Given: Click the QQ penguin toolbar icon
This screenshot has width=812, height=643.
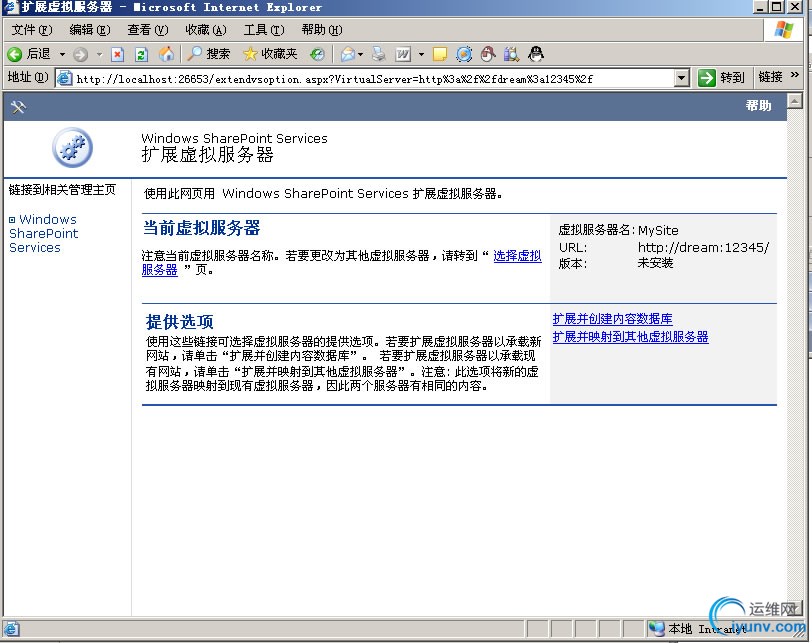Looking at the screenshot, I should point(536,53).
